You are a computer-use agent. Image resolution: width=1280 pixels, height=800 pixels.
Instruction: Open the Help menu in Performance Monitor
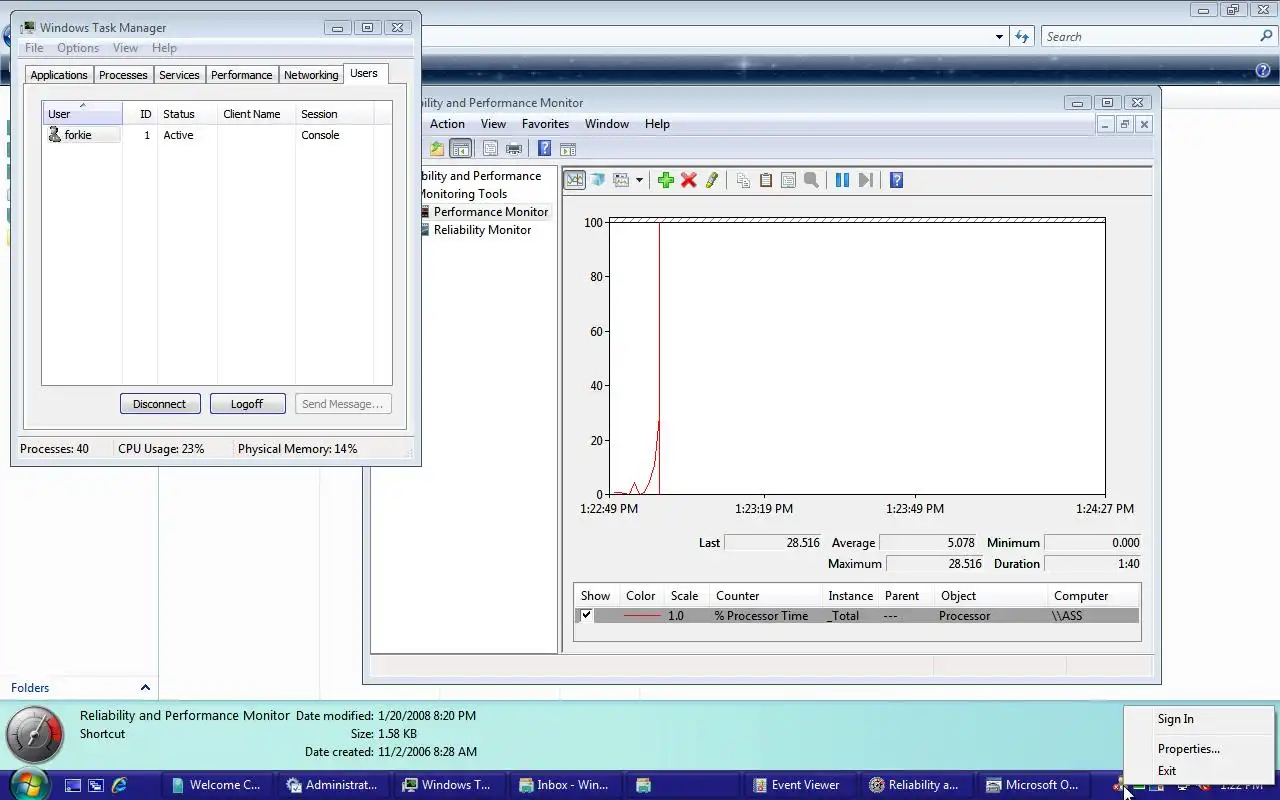(657, 124)
